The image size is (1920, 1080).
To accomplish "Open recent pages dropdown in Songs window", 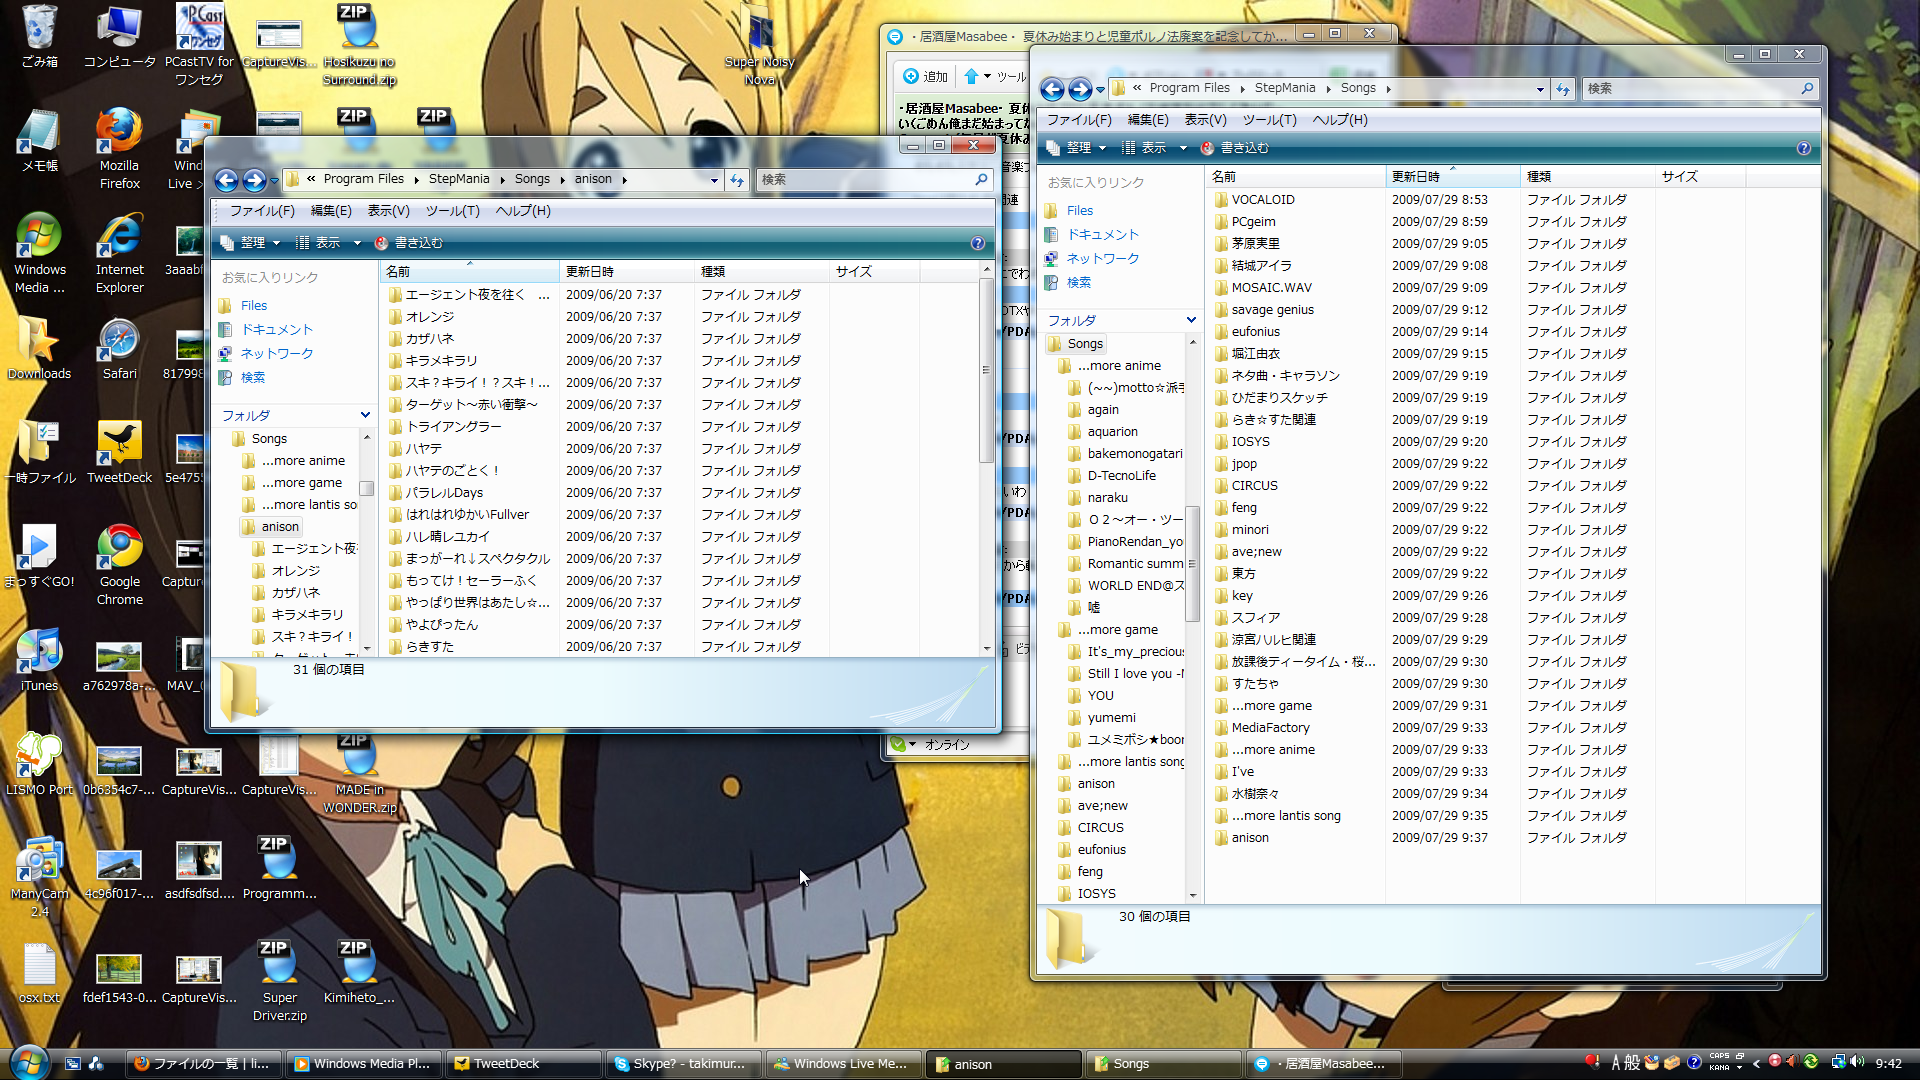I will coord(1100,89).
